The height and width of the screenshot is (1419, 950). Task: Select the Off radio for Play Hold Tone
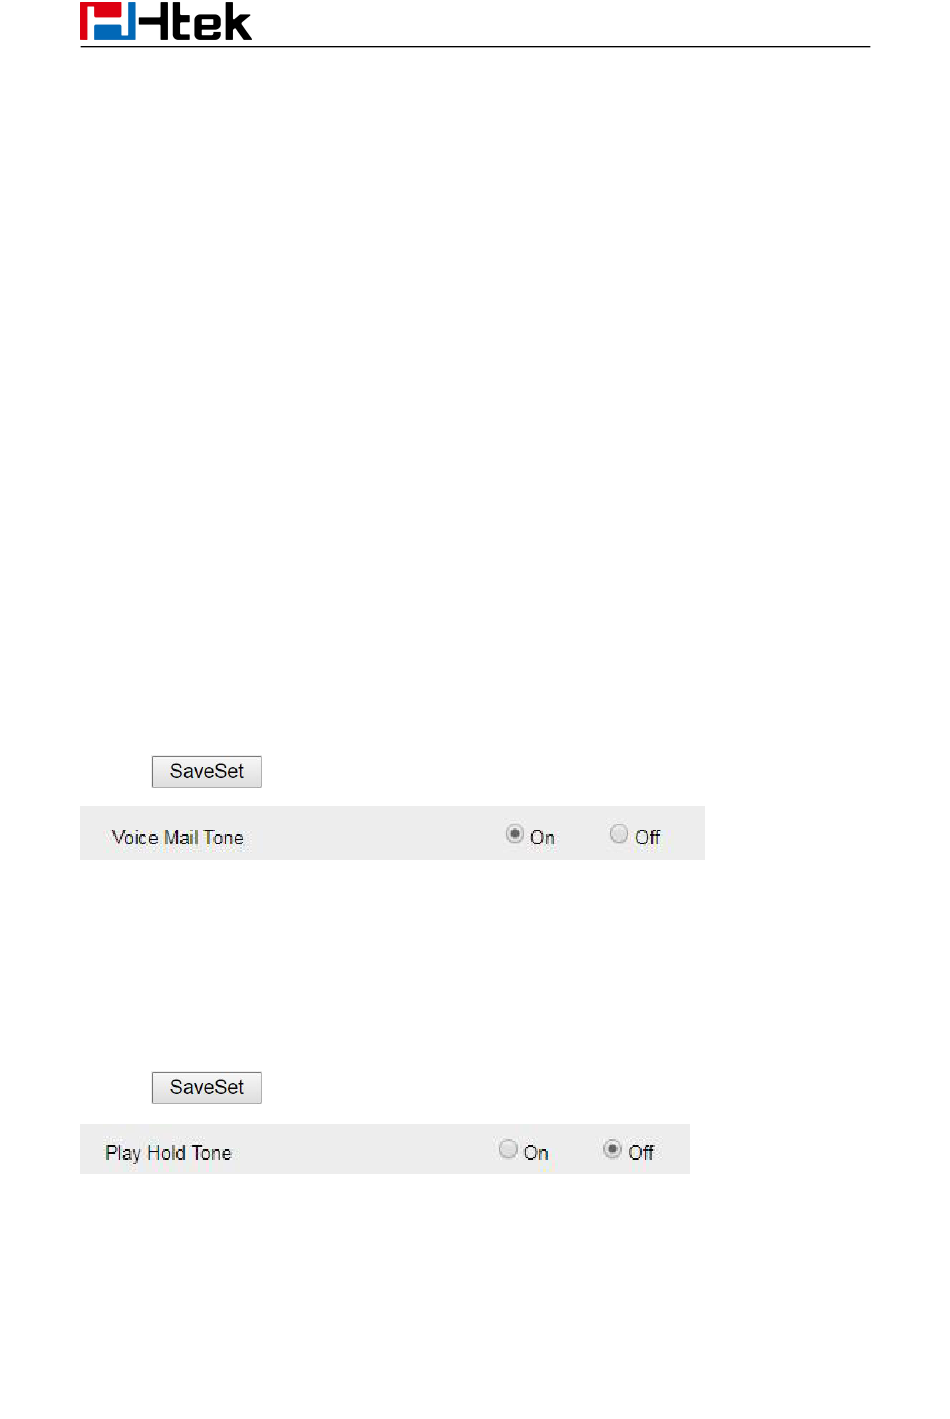click(613, 1149)
